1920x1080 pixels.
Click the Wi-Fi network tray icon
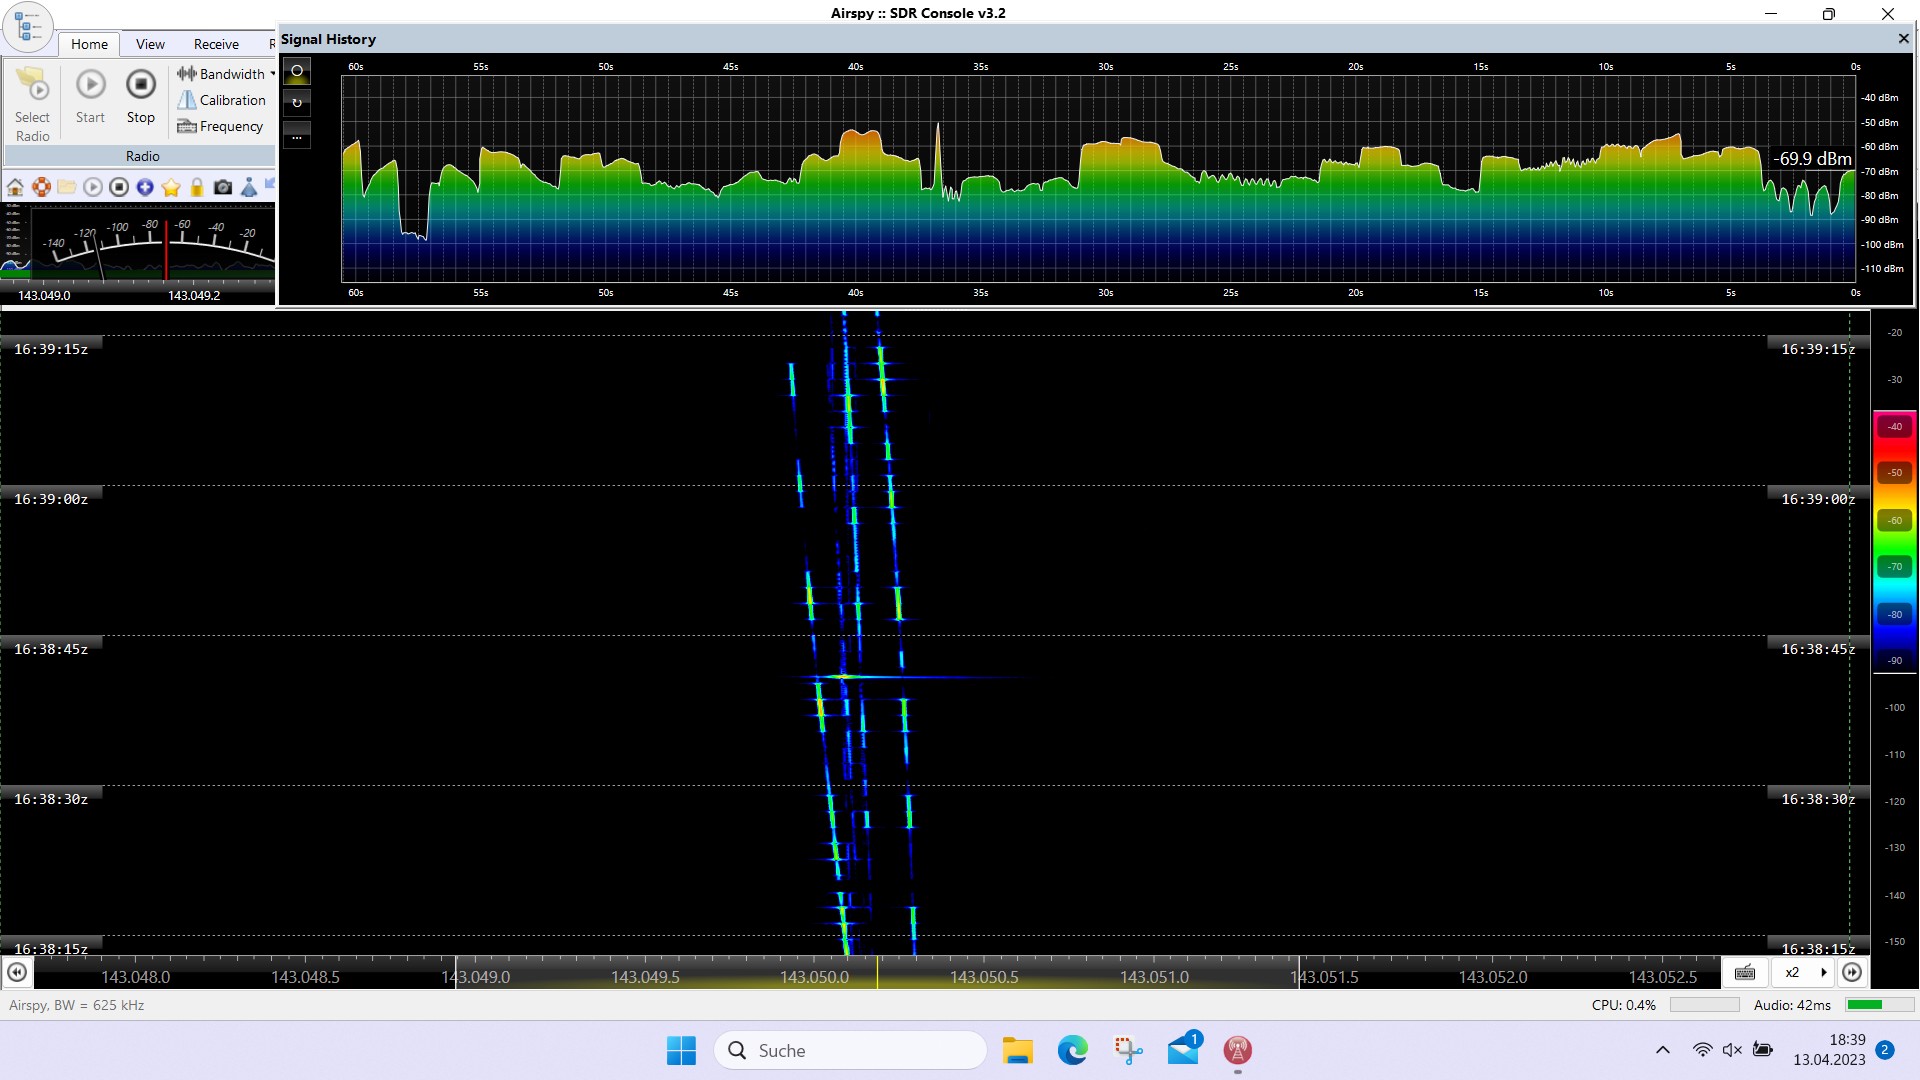pyautogui.click(x=1702, y=1050)
